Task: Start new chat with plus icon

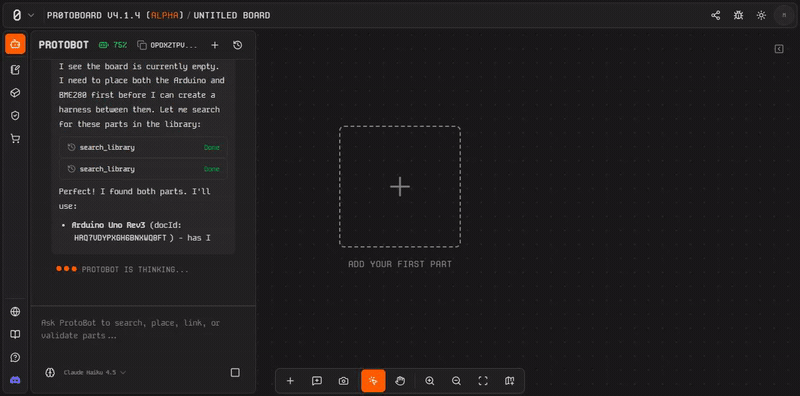Action: pyautogui.click(x=215, y=45)
